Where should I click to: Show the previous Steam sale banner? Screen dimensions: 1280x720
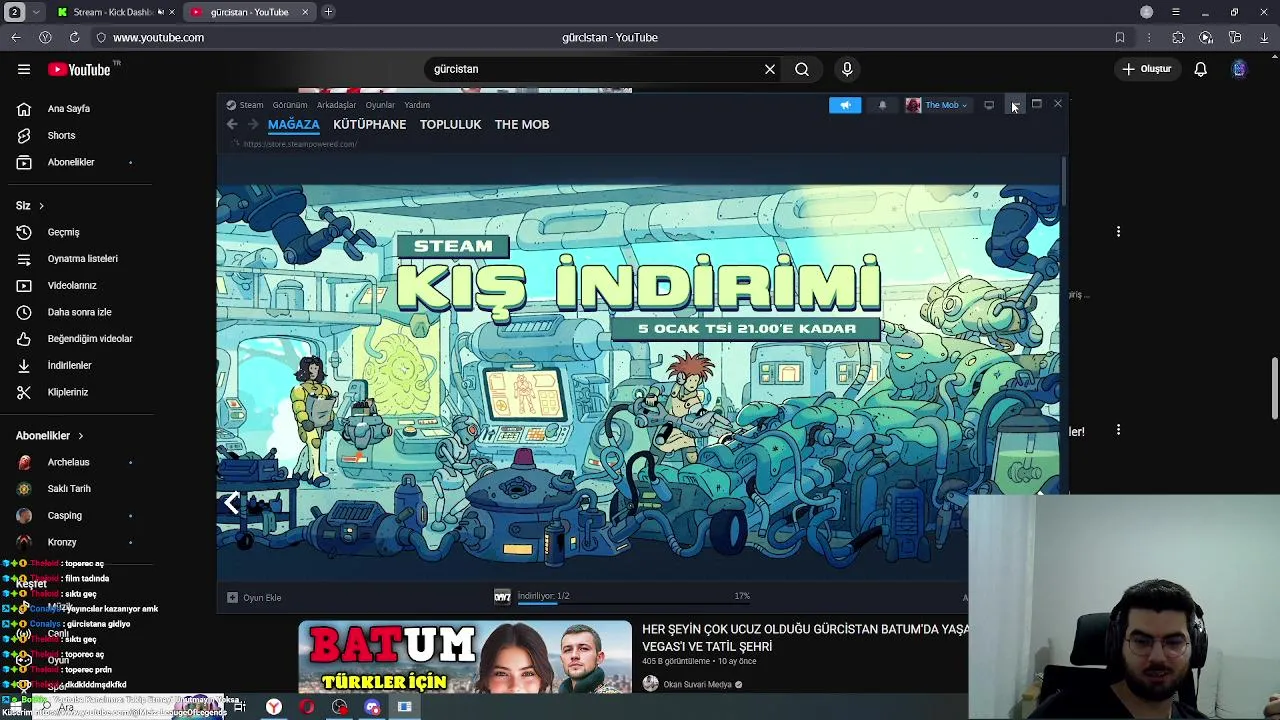pyautogui.click(x=232, y=503)
